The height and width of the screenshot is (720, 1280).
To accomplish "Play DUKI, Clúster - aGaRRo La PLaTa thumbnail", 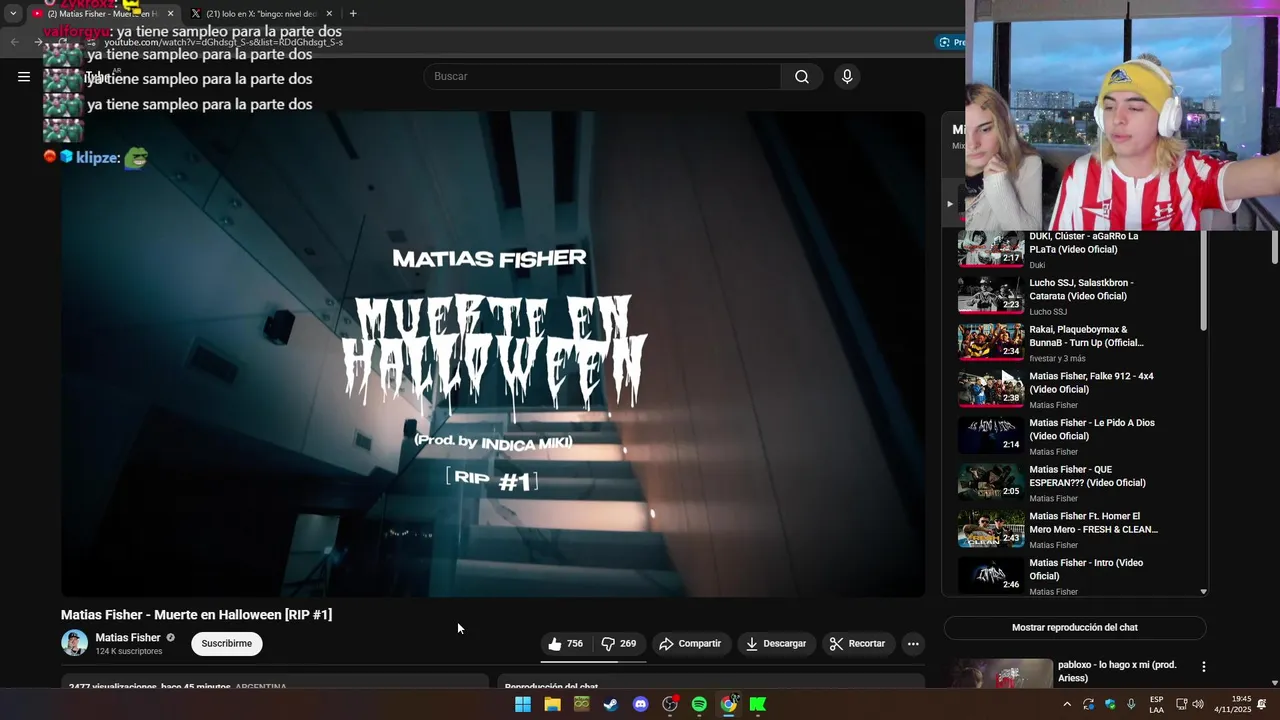I will (991, 250).
